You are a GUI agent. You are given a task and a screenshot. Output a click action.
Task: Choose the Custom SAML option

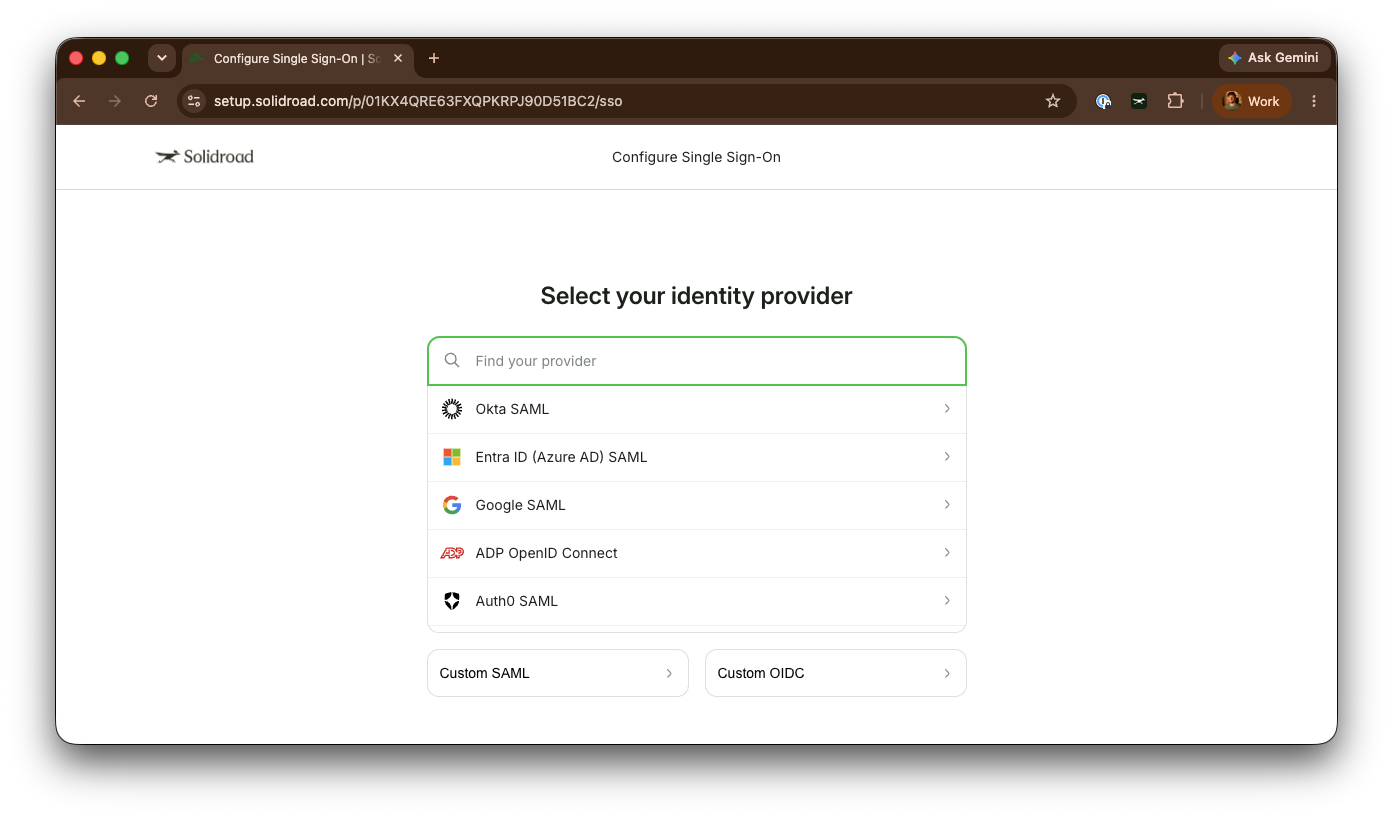click(558, 673)
